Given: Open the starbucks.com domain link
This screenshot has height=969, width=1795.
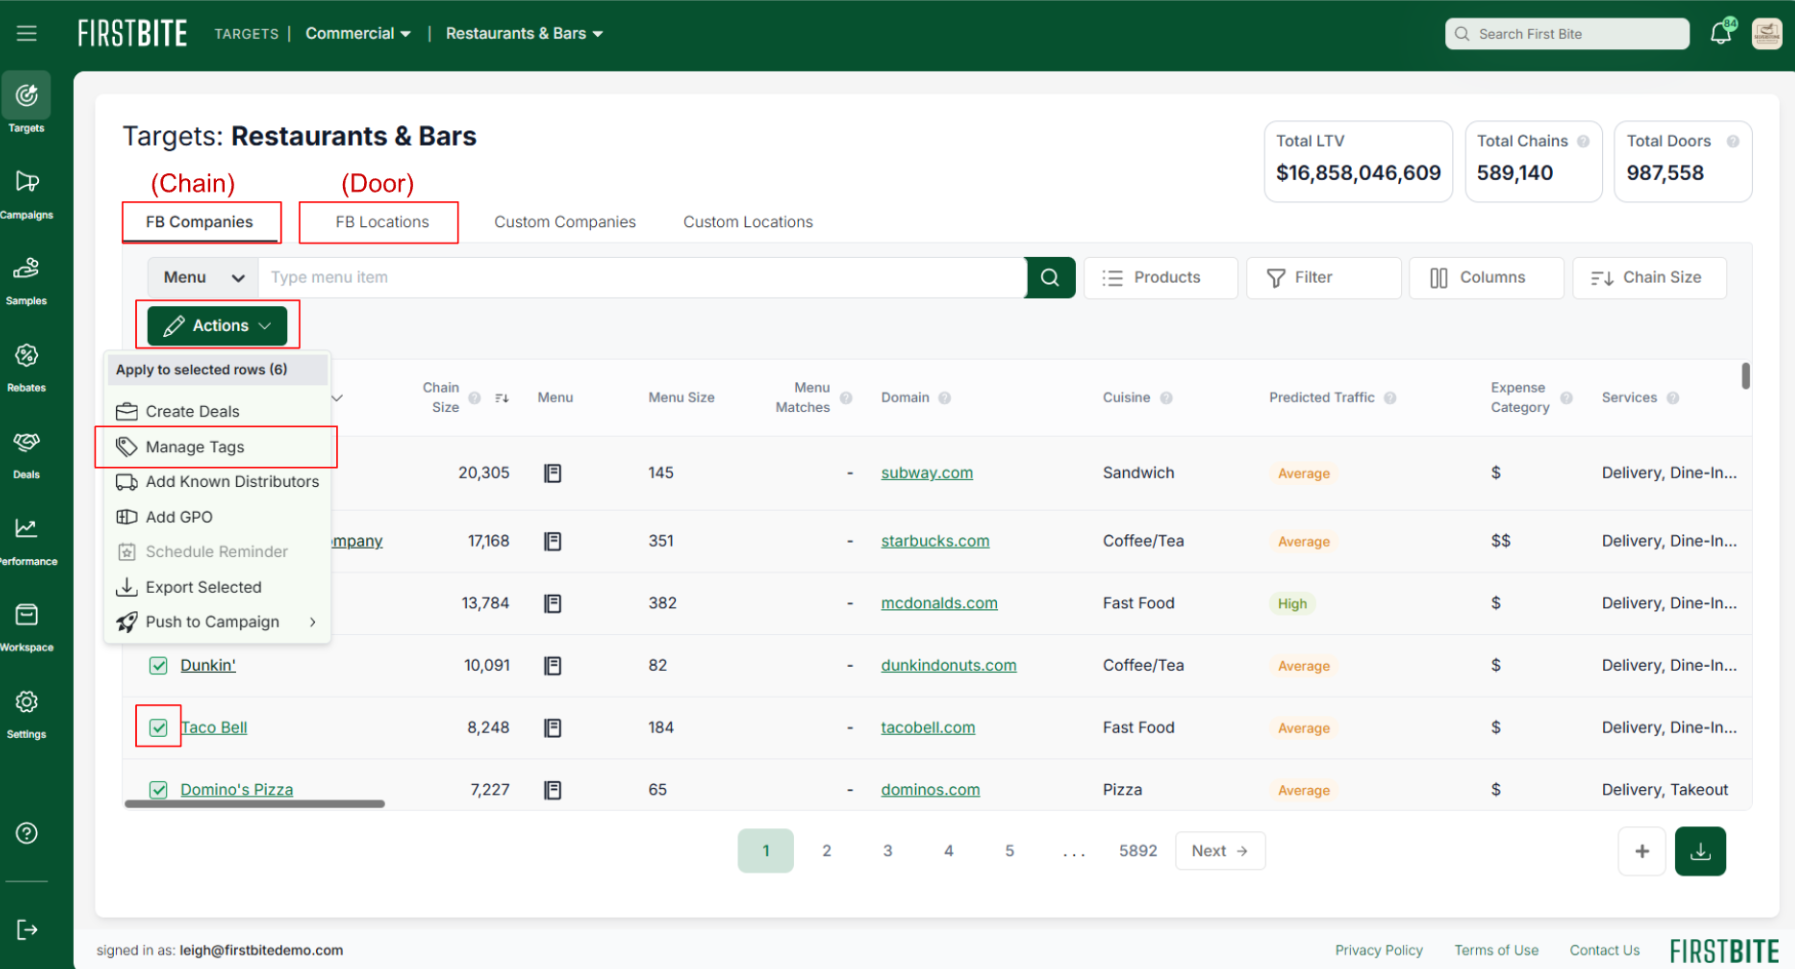Looking at the screenshot, I should 935,541.
